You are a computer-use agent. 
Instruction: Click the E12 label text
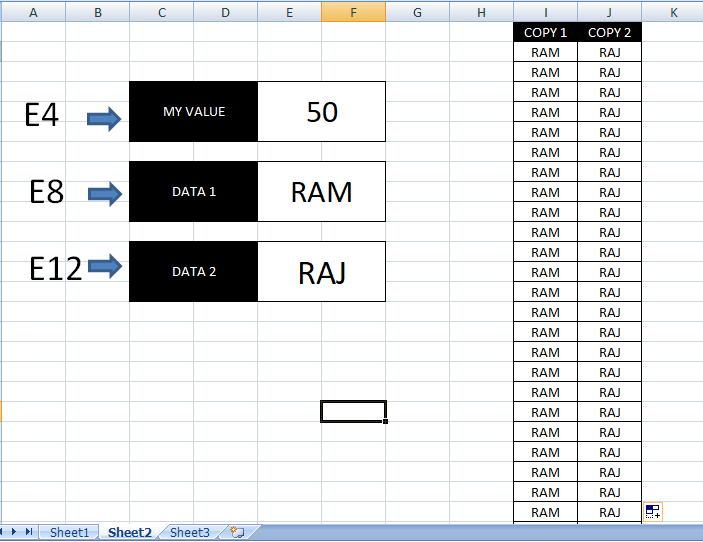coord(56,269)
